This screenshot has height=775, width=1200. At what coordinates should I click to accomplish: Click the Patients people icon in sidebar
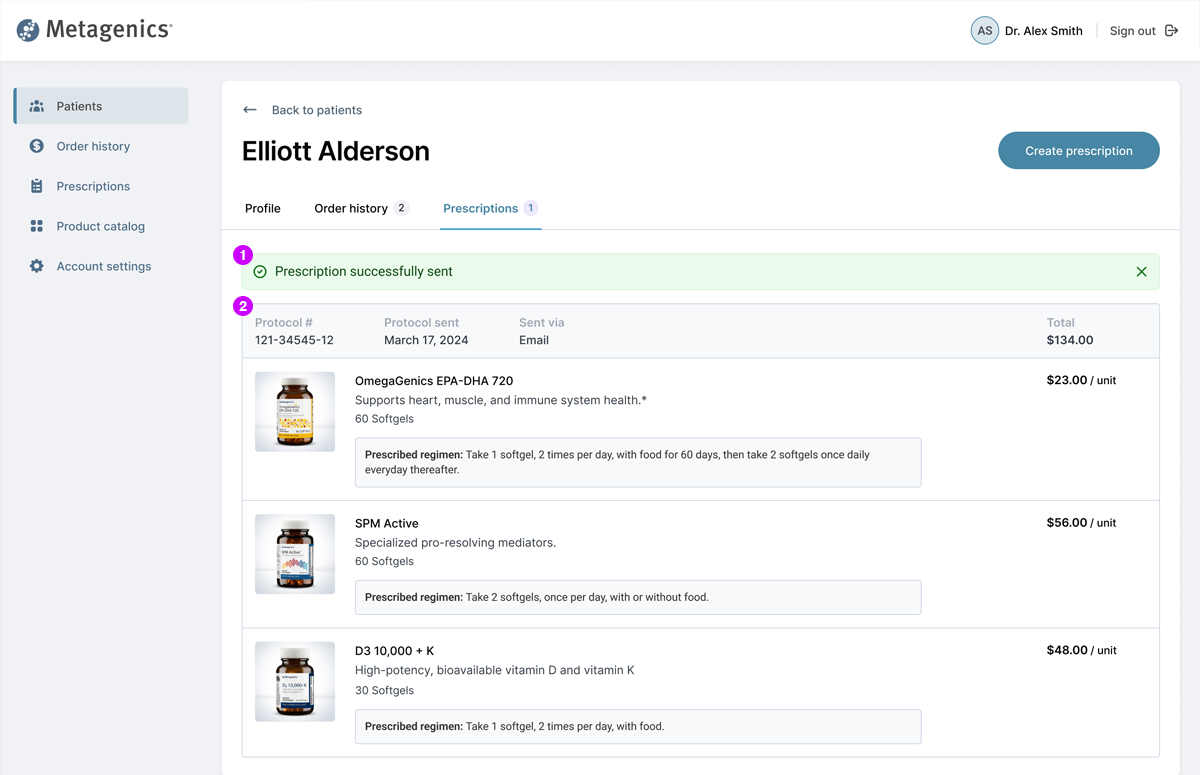(37, 106)
